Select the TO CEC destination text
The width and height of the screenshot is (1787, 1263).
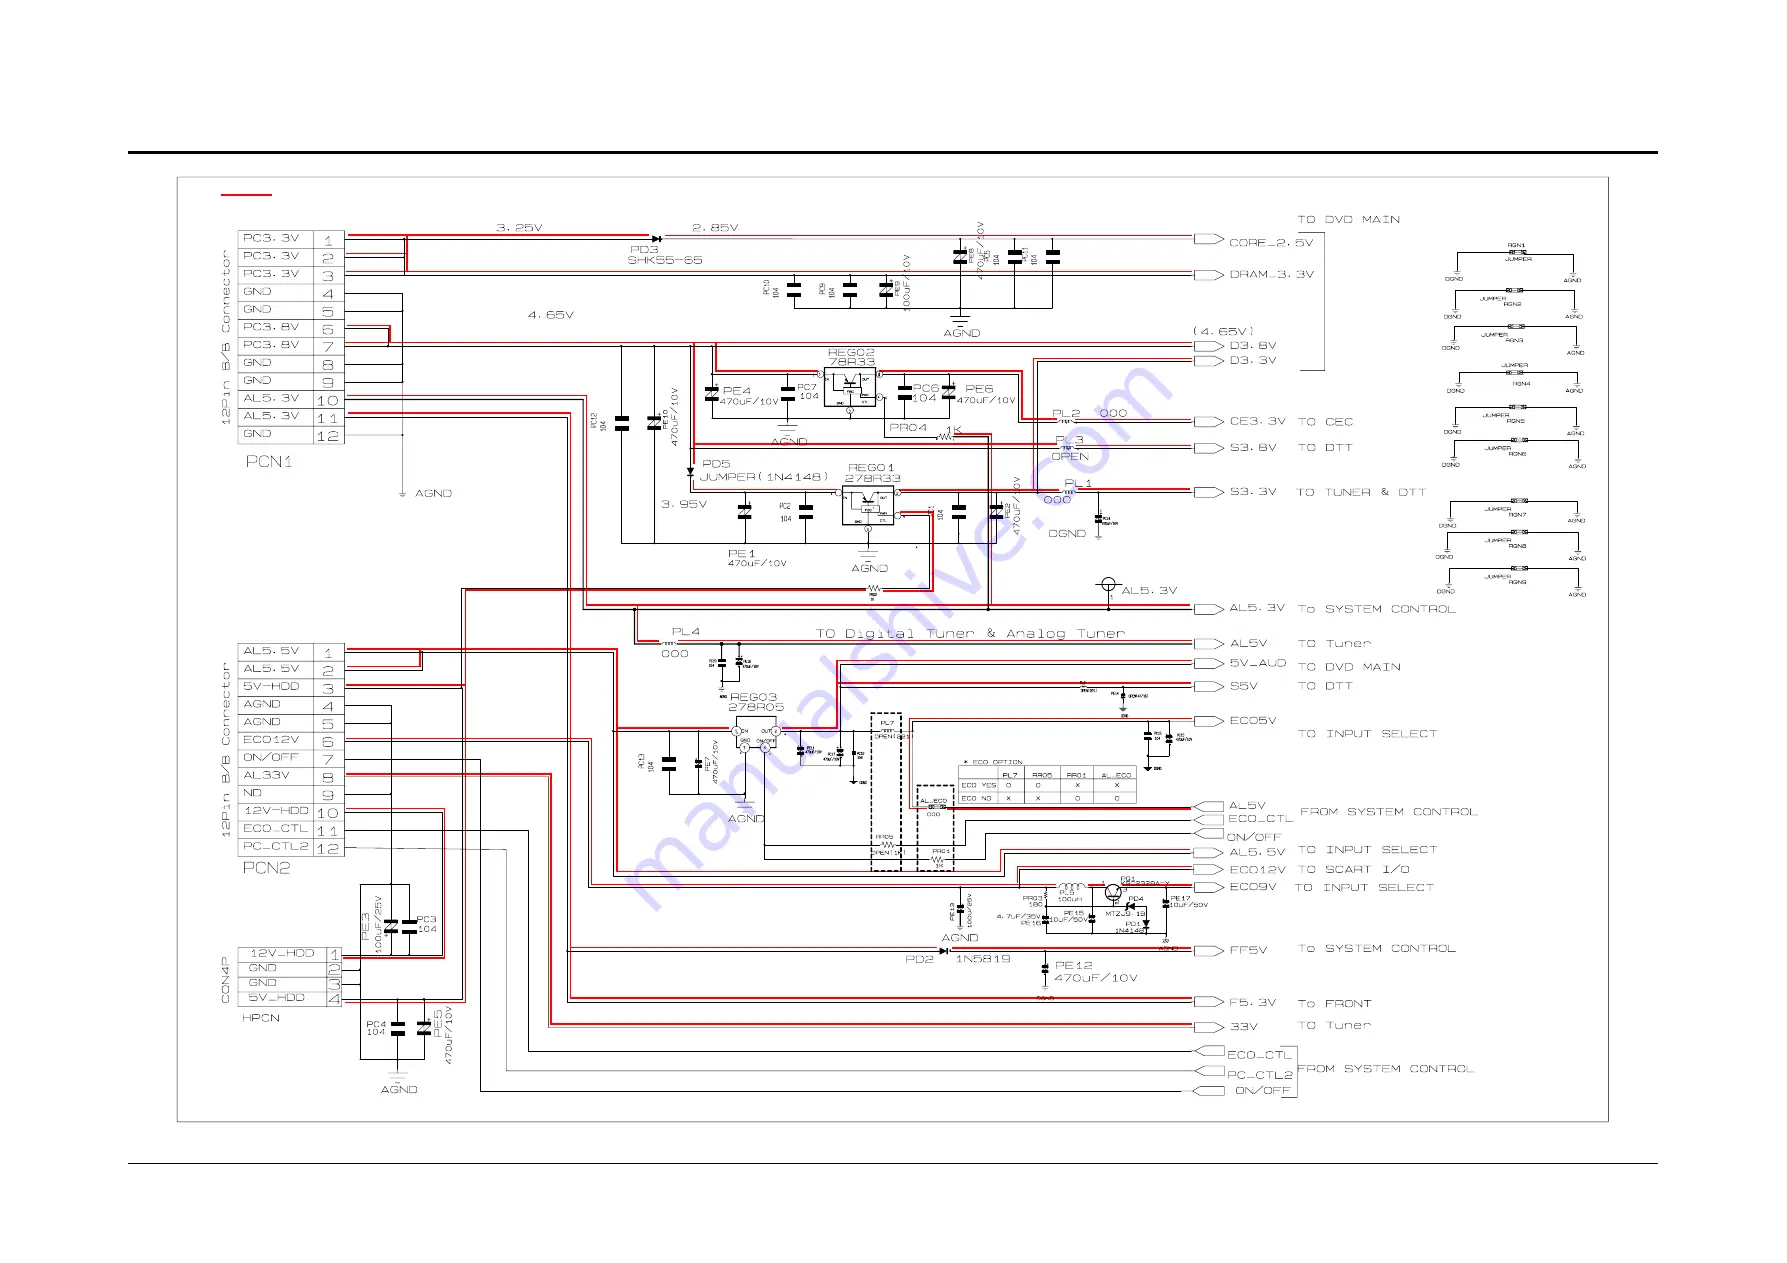tap(1325, 422)
